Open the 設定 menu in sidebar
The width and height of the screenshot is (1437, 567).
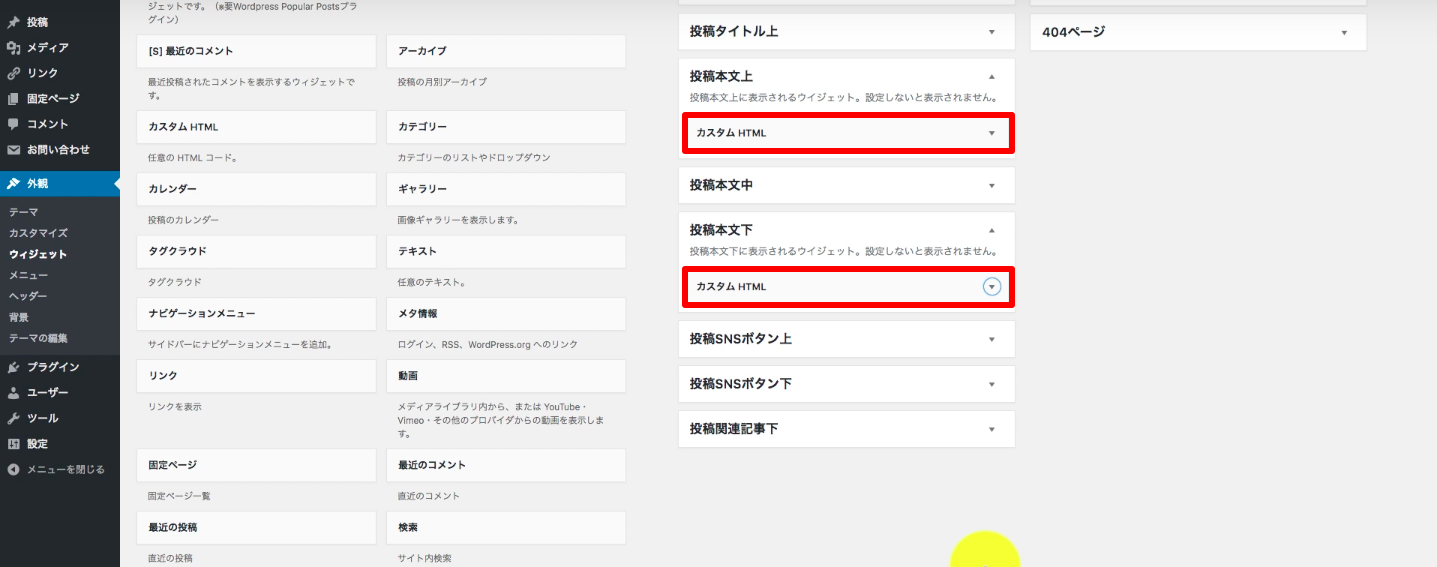(37, 444)
